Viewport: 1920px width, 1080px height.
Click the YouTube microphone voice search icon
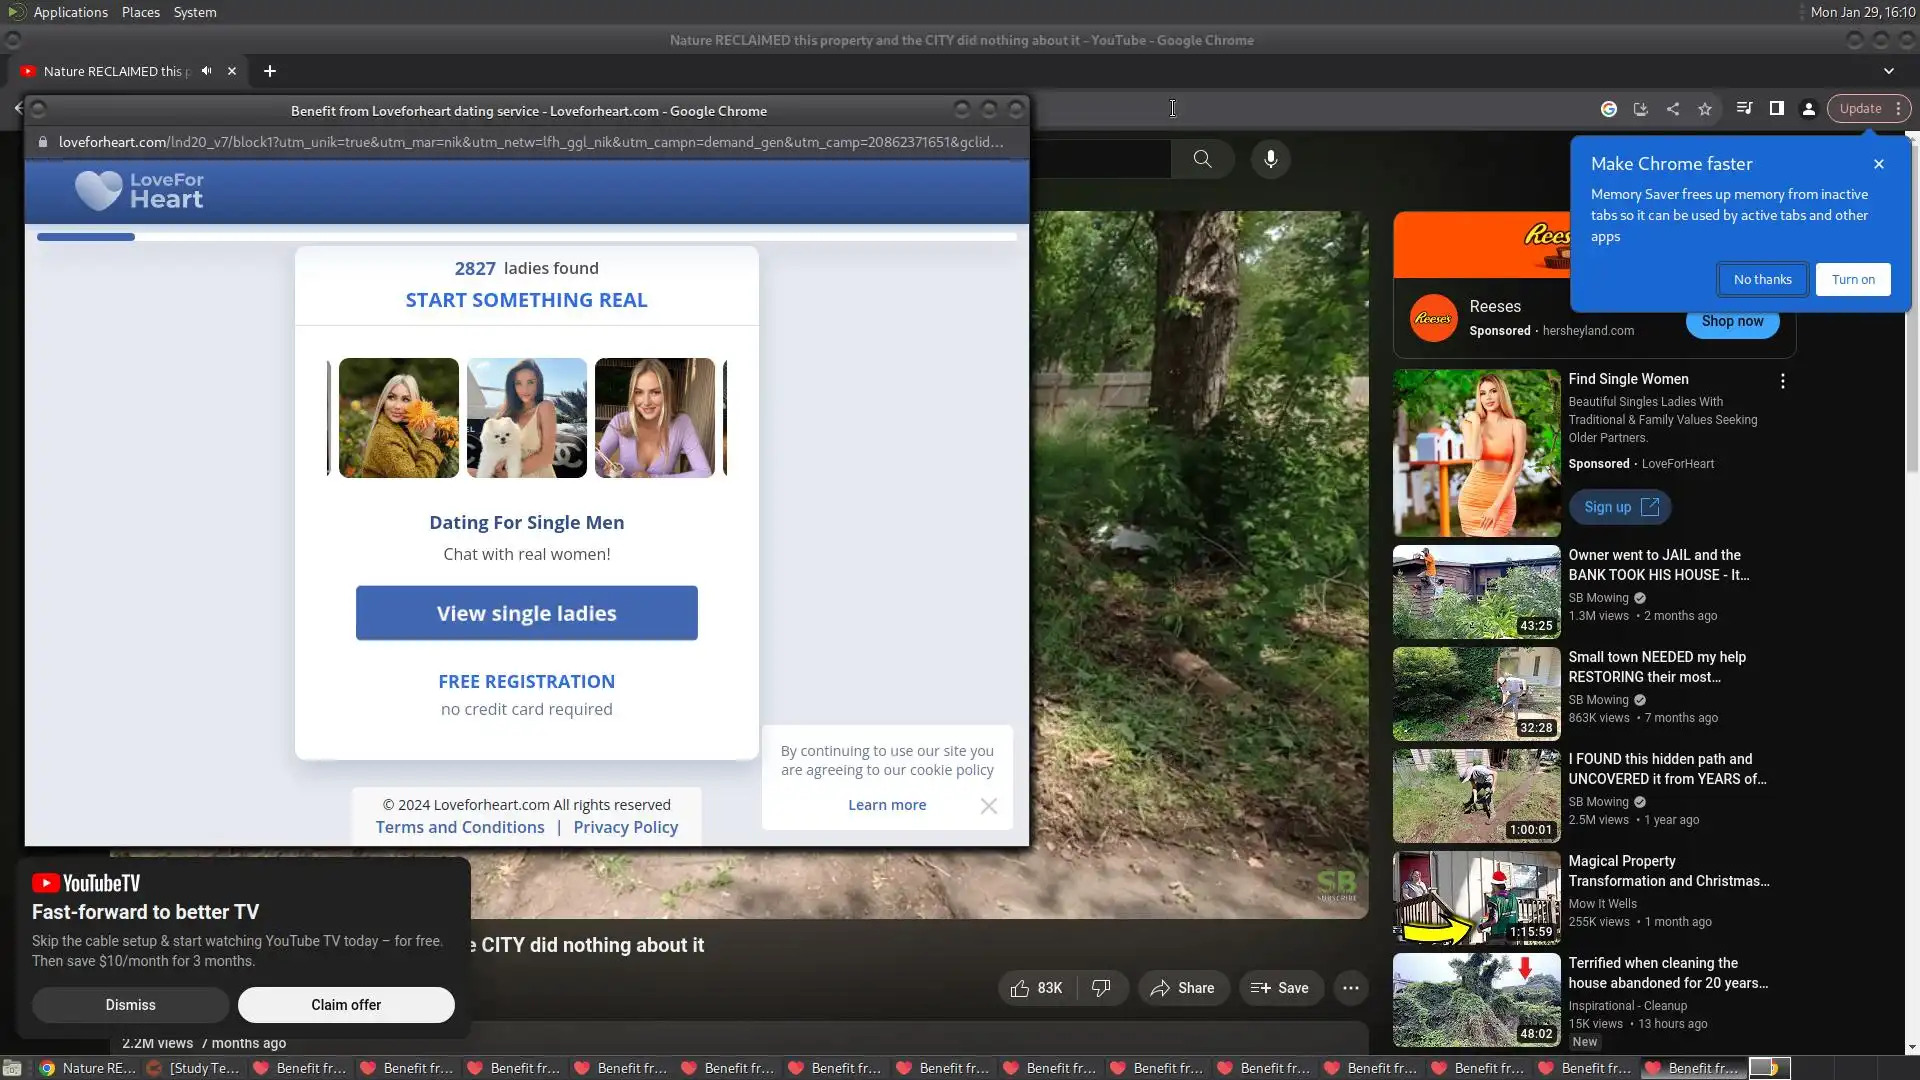(x=1270, y=159)
